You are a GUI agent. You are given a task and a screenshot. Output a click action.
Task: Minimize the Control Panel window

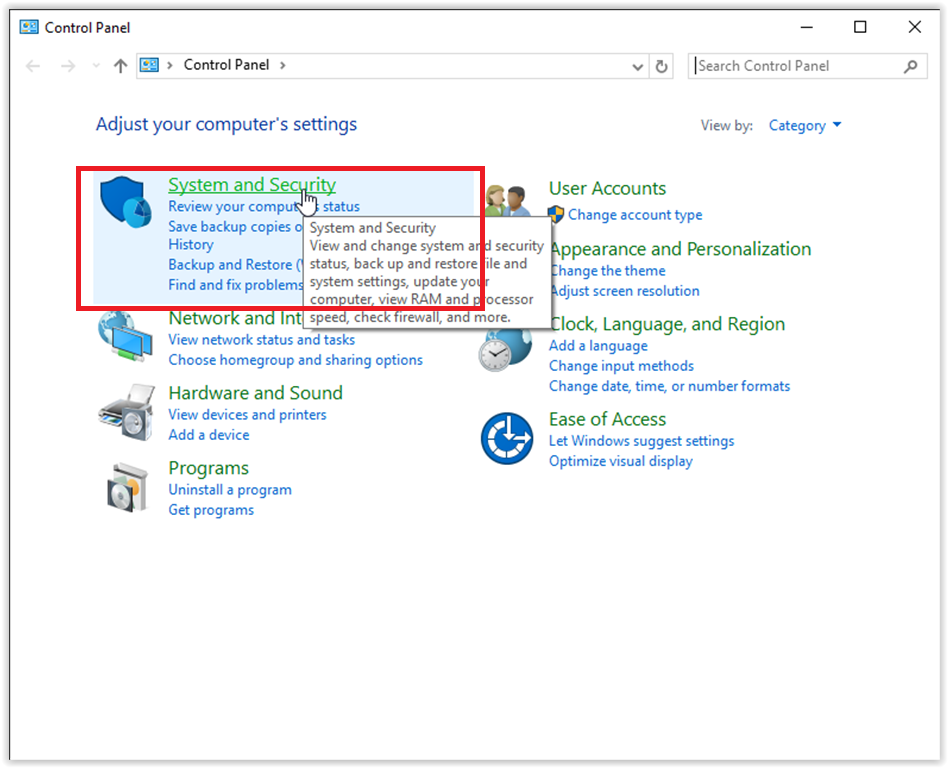(807, 27)
